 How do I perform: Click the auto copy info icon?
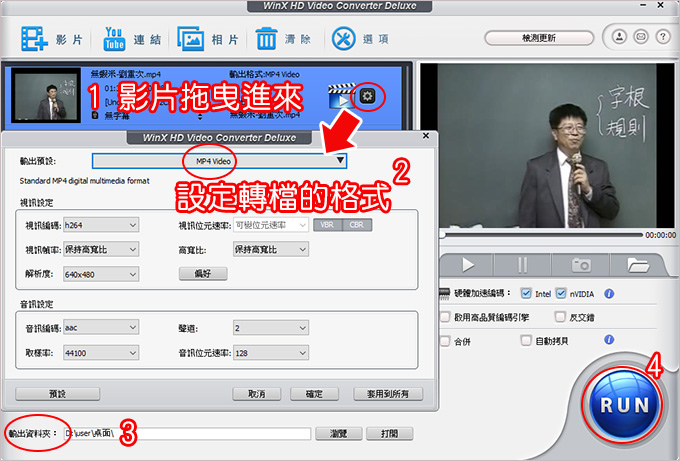tap(609, 339)
